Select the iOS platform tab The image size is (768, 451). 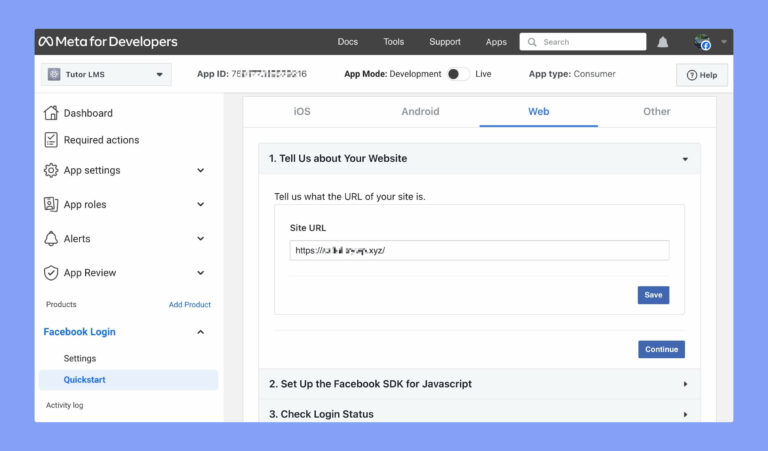[x=302, y=112]
